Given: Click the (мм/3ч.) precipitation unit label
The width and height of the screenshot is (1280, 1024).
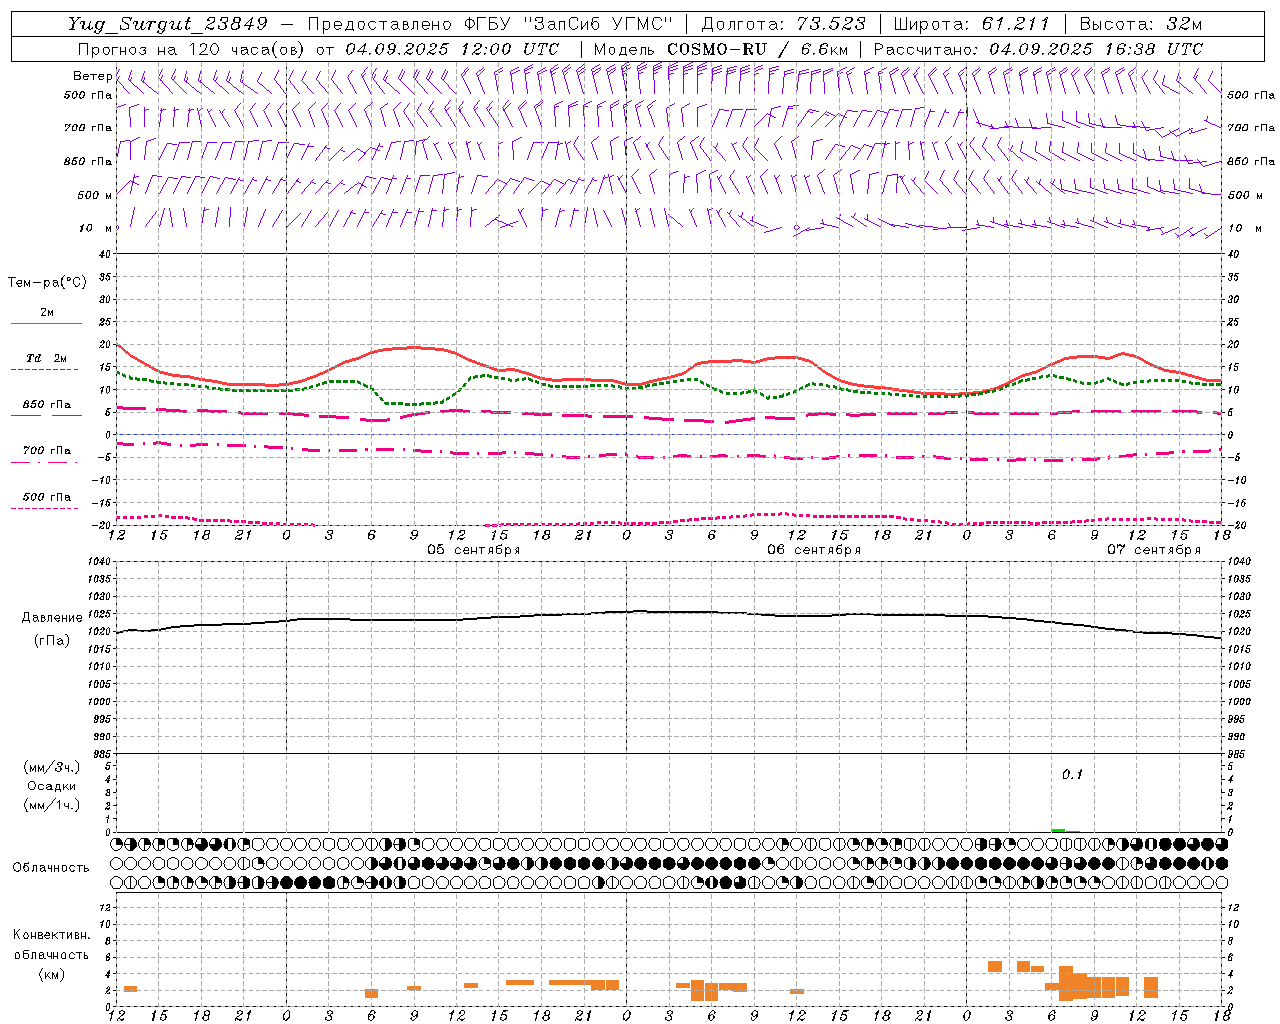Looking at the screenshot, I should pos(52,767).
